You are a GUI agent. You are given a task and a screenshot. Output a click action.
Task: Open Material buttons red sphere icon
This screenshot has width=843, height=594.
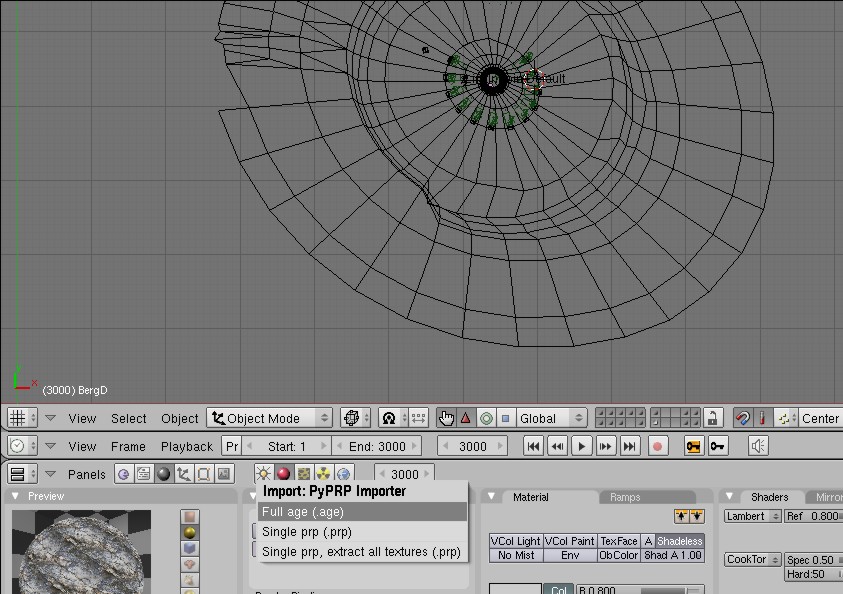(x=283, y=474)
